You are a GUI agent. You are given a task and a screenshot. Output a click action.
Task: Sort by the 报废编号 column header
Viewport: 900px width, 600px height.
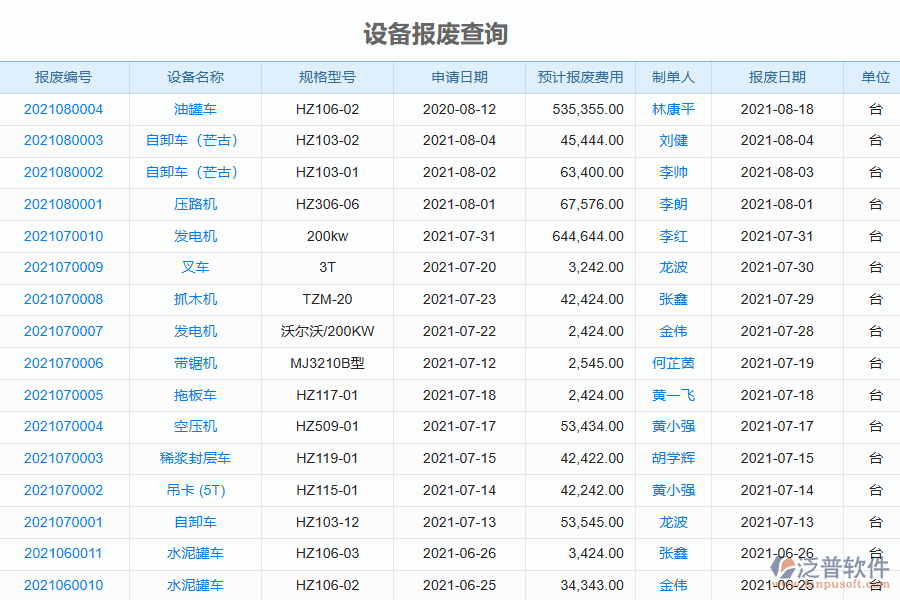[64, 77]
